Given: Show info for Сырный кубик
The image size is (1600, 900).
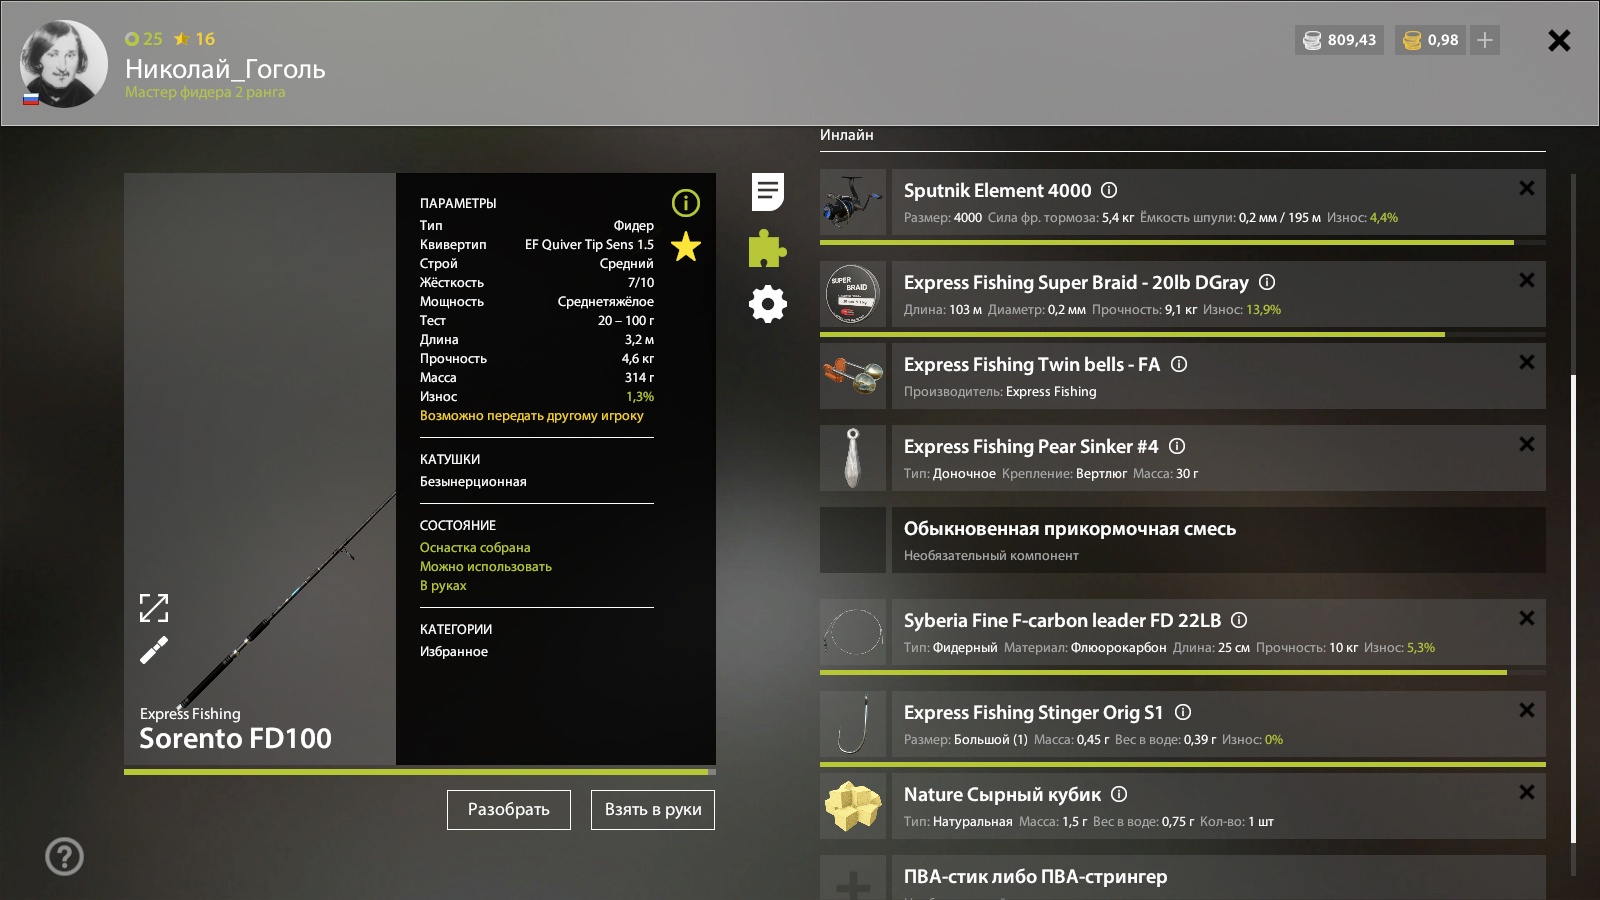Looking at the screenshot, I should [x=1119, y=794].
